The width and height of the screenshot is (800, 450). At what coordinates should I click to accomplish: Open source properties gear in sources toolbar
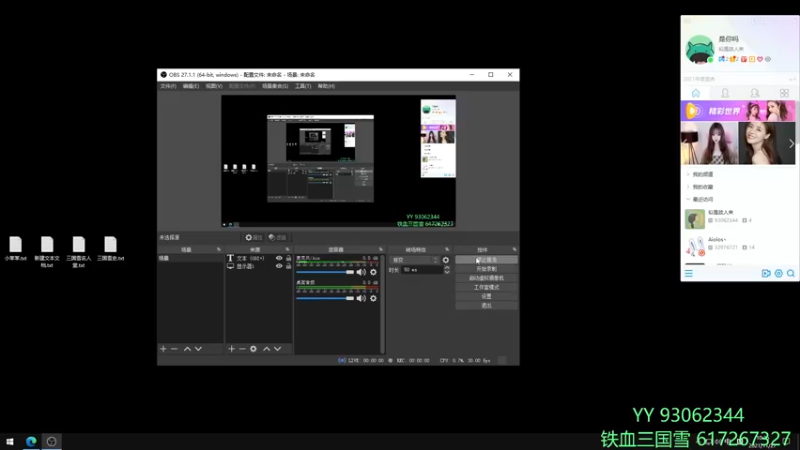[x=254, y=349]
